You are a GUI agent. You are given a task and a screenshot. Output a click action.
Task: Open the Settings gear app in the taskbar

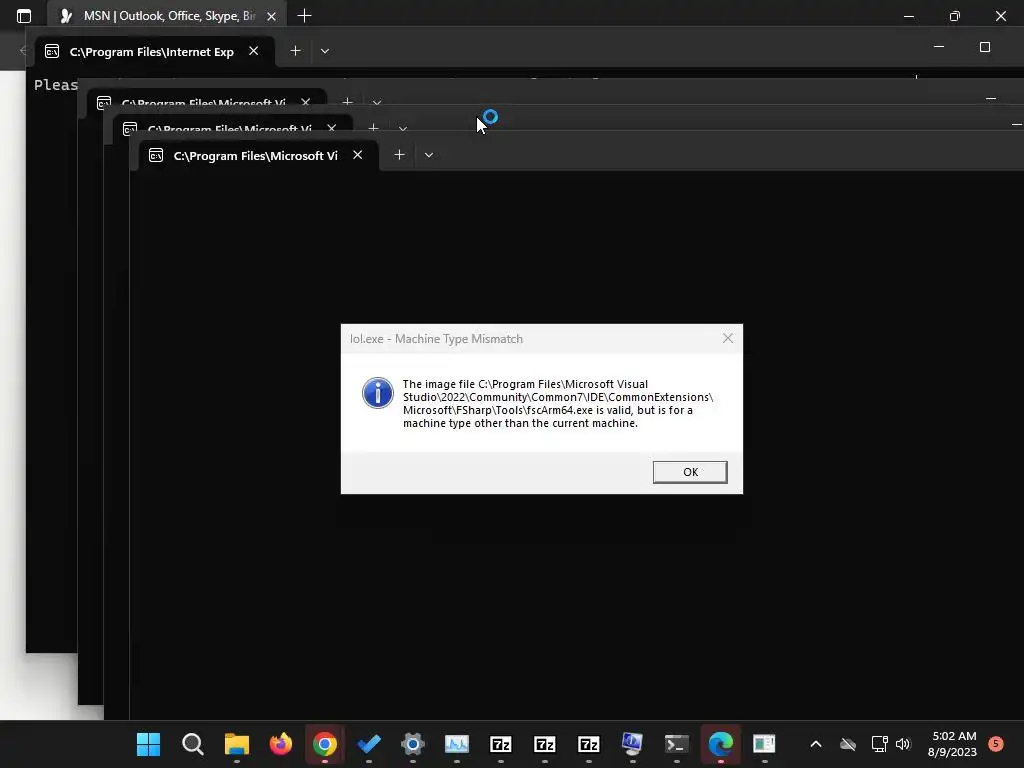click(413, 744)
